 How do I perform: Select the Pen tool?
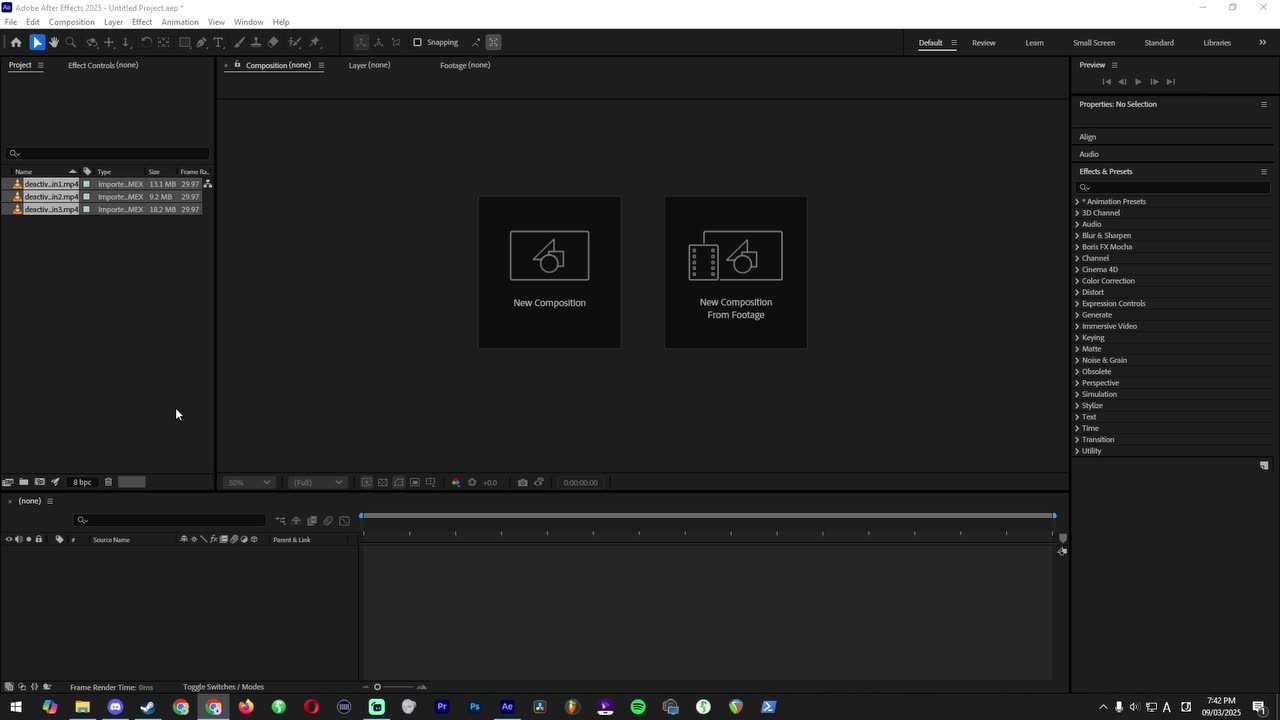202,42
